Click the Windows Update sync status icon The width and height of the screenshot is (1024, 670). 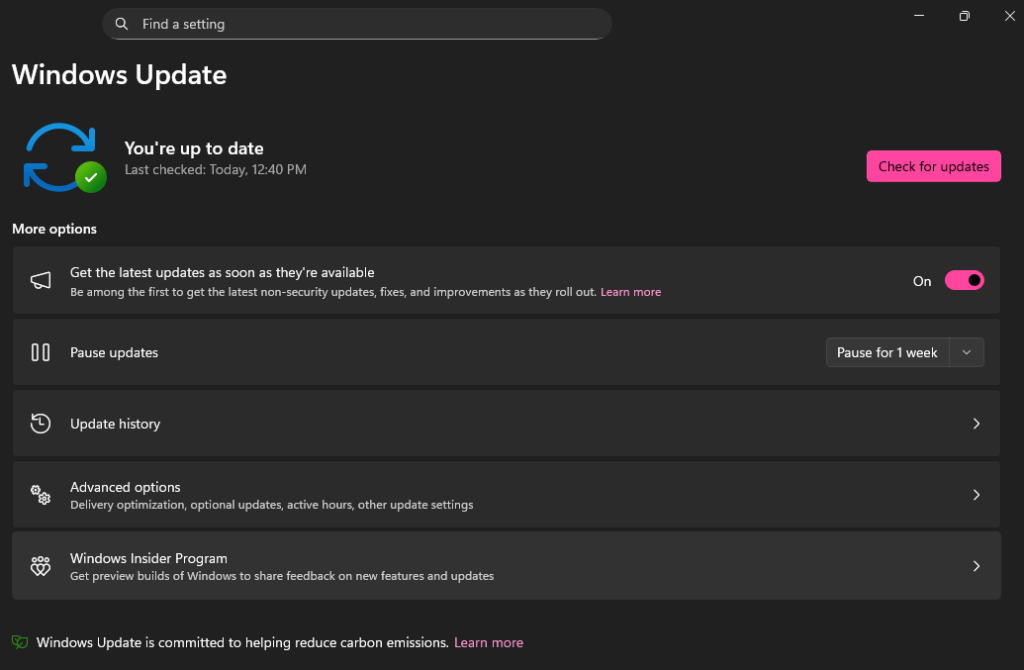coord(62,158)
